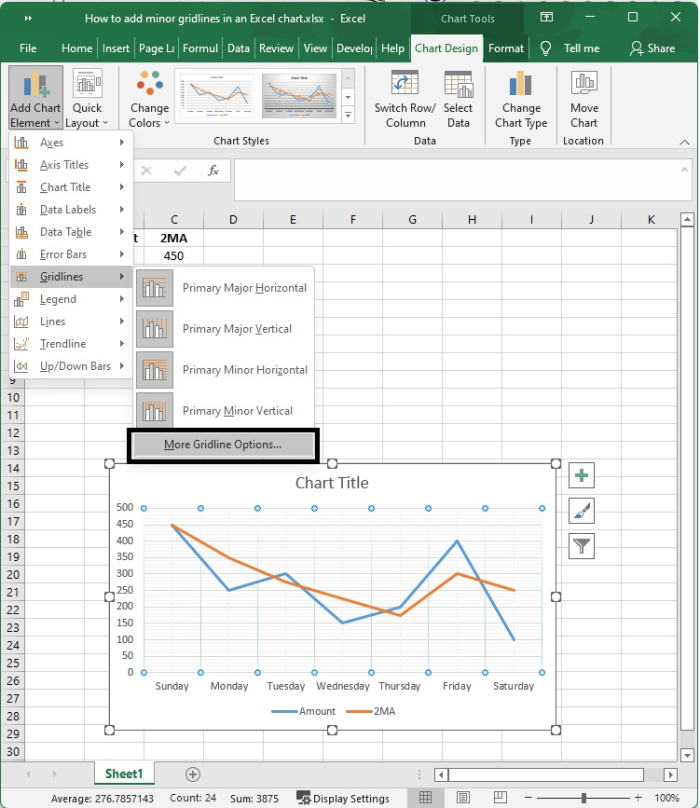Click Ribbon Display Options icon

546,17
